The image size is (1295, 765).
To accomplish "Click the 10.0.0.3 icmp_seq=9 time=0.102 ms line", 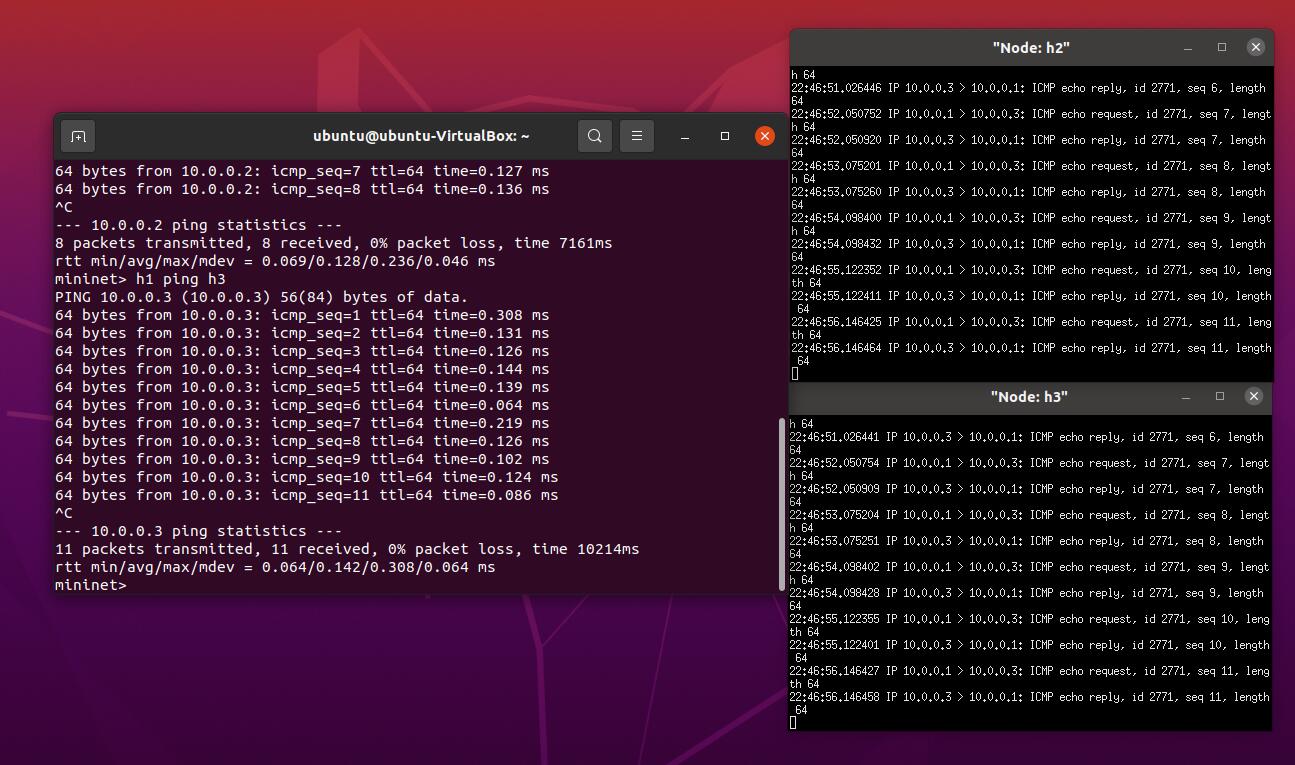I will [302, 459].
